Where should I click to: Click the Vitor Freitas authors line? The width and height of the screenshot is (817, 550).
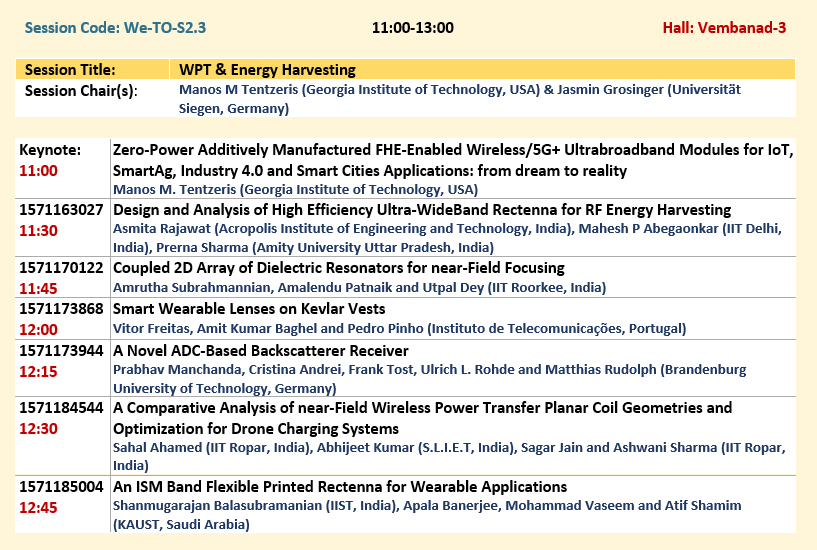click(x=399, y=328)
